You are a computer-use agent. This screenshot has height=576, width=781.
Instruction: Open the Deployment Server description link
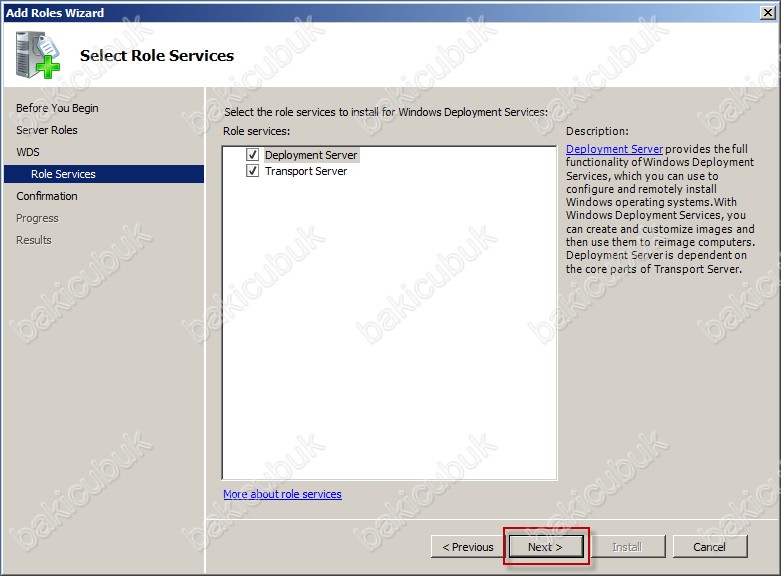pos(615,149)
